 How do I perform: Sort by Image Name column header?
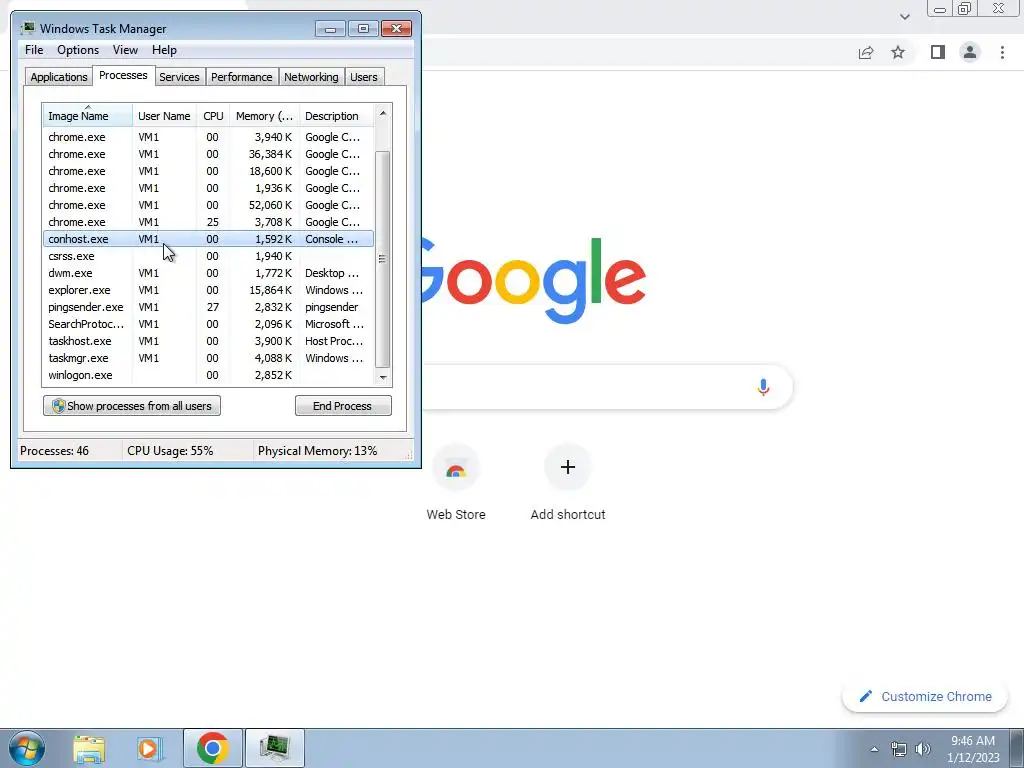coord(88,116)
